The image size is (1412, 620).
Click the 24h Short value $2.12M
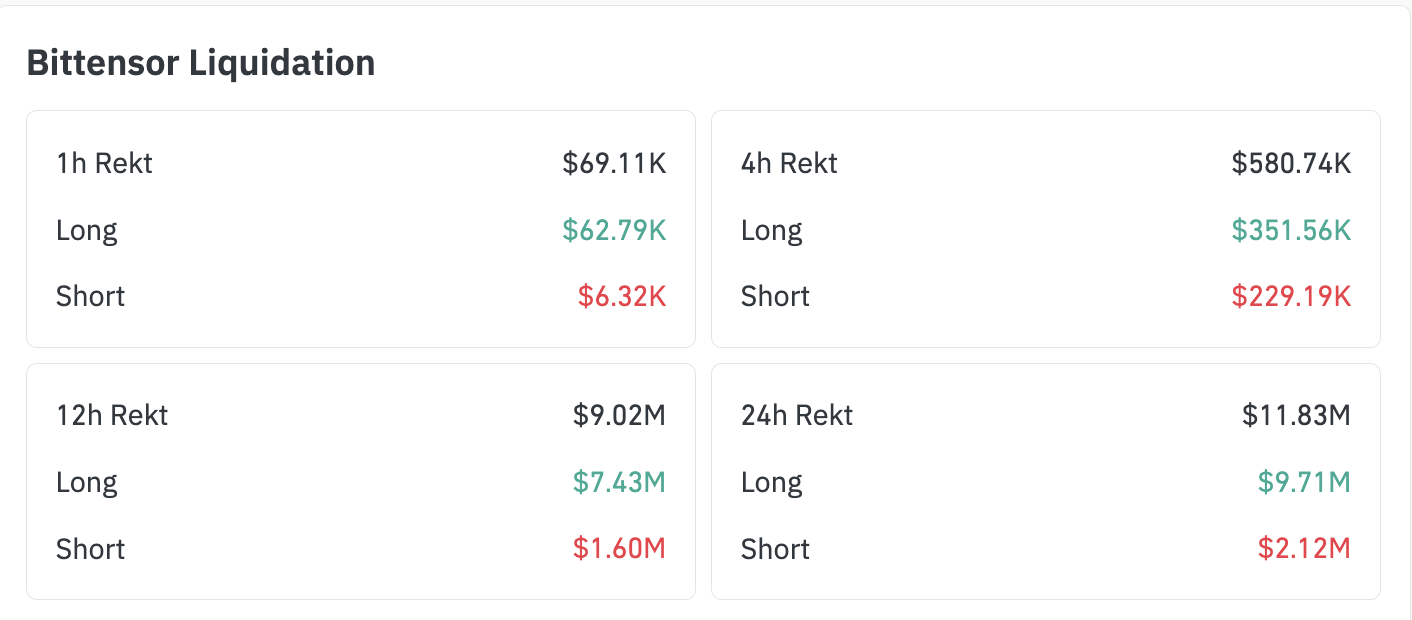1304,548
